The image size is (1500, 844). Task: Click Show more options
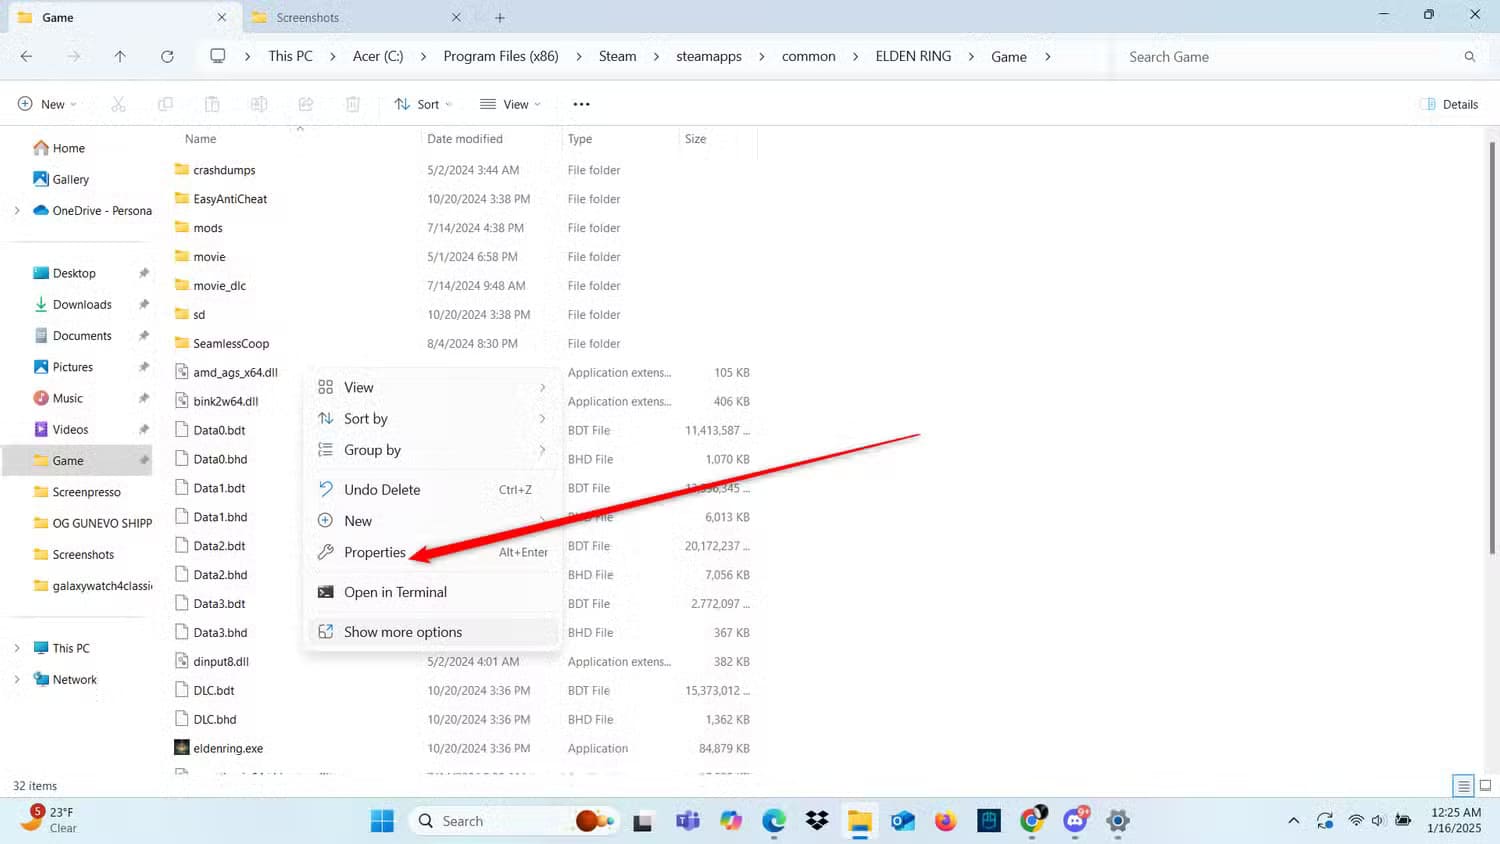click(432, 632)
